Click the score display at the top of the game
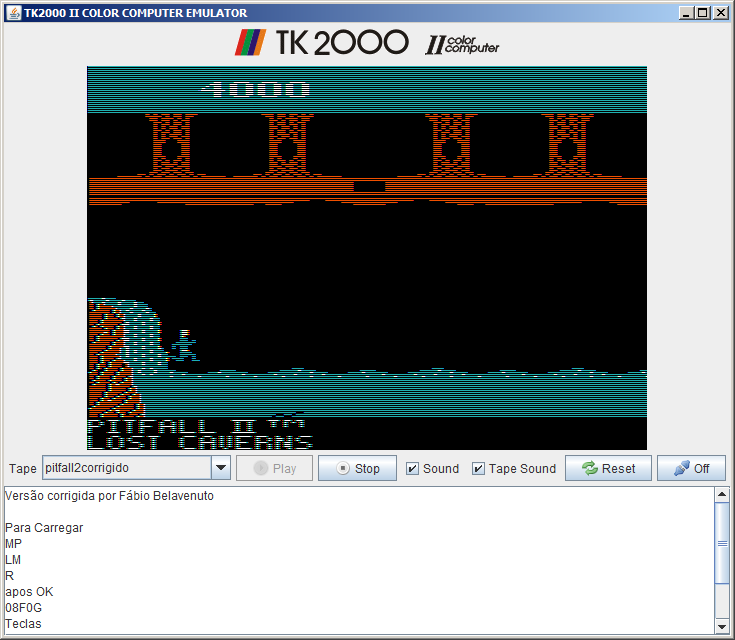The image size is (735, 640). pos(255,89)
